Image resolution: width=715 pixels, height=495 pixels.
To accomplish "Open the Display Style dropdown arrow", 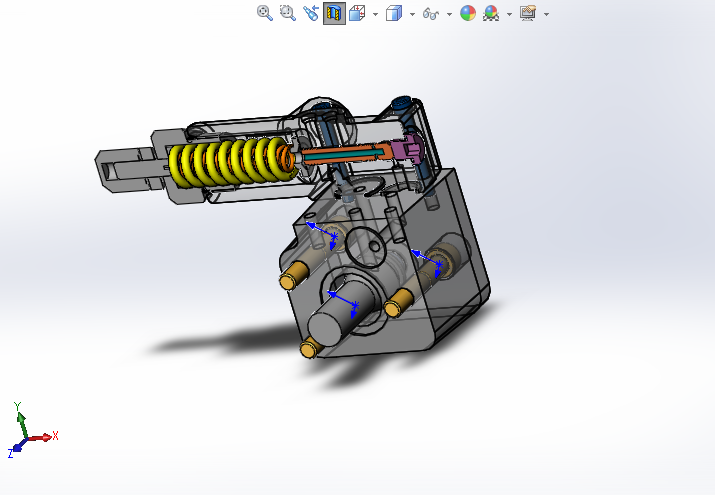I will 412,14.
